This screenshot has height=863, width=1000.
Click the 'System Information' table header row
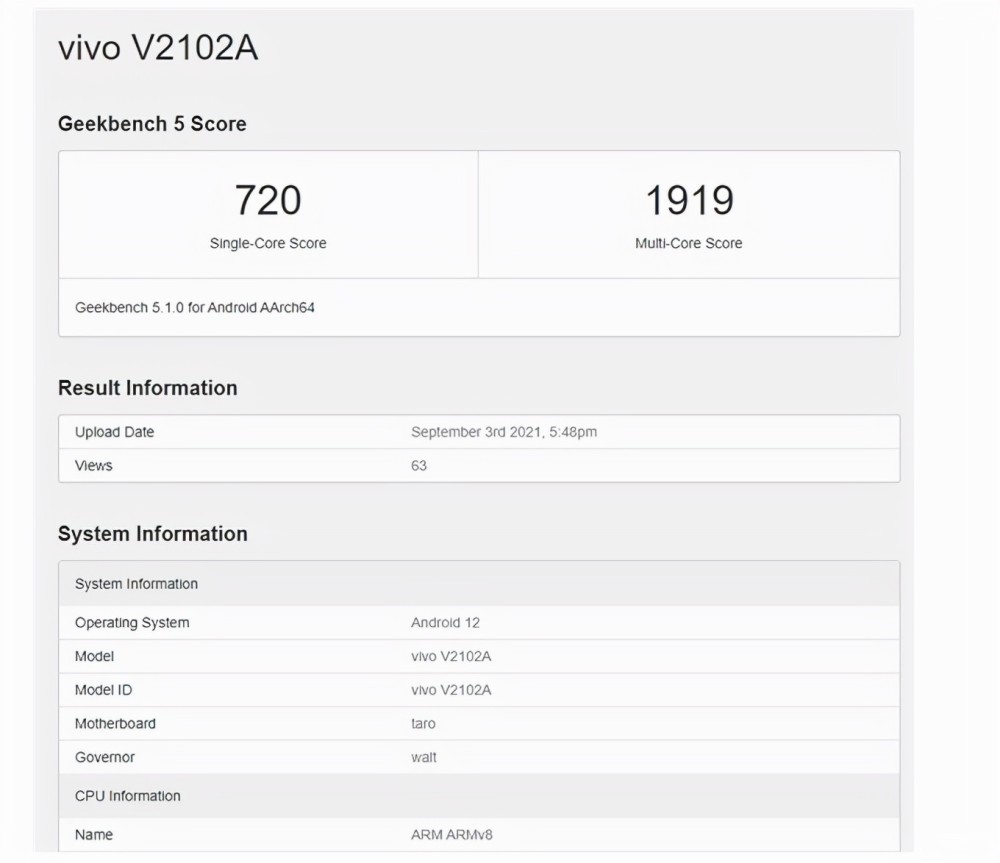pos(479,584)
